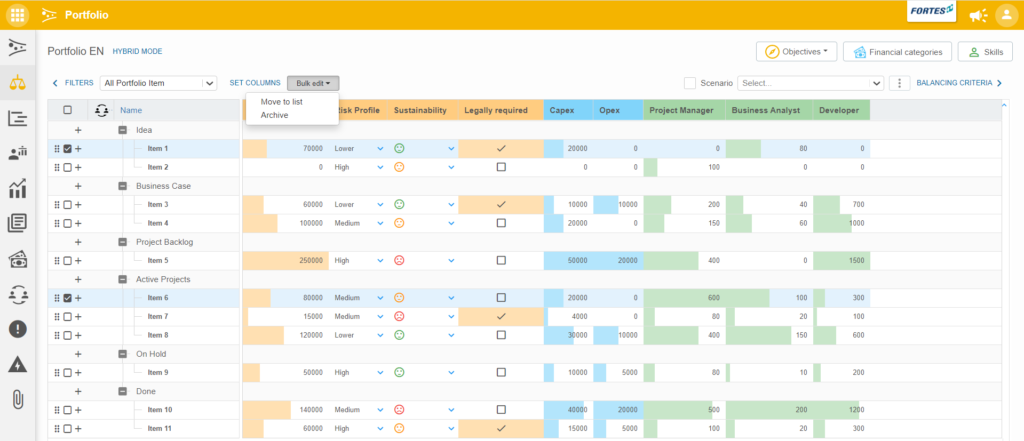Select the Item 9 row checkbox

(67, 372)
